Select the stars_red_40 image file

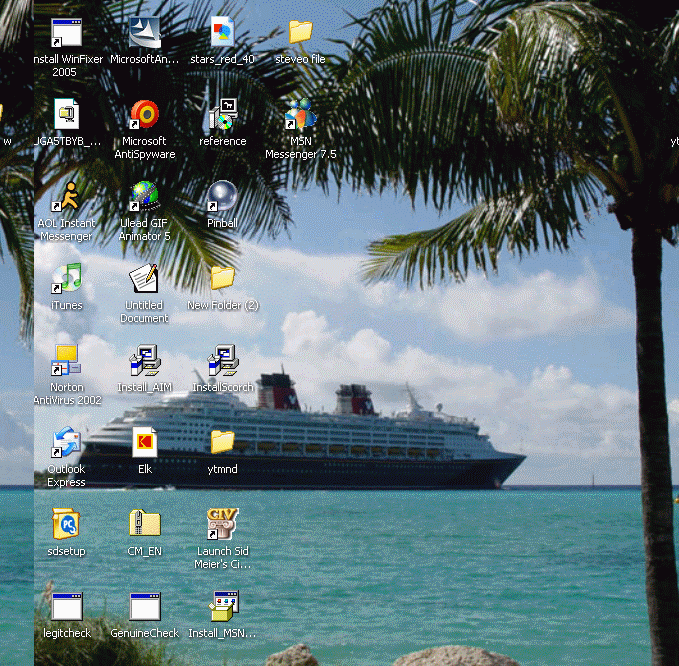[x=223, y=32]
